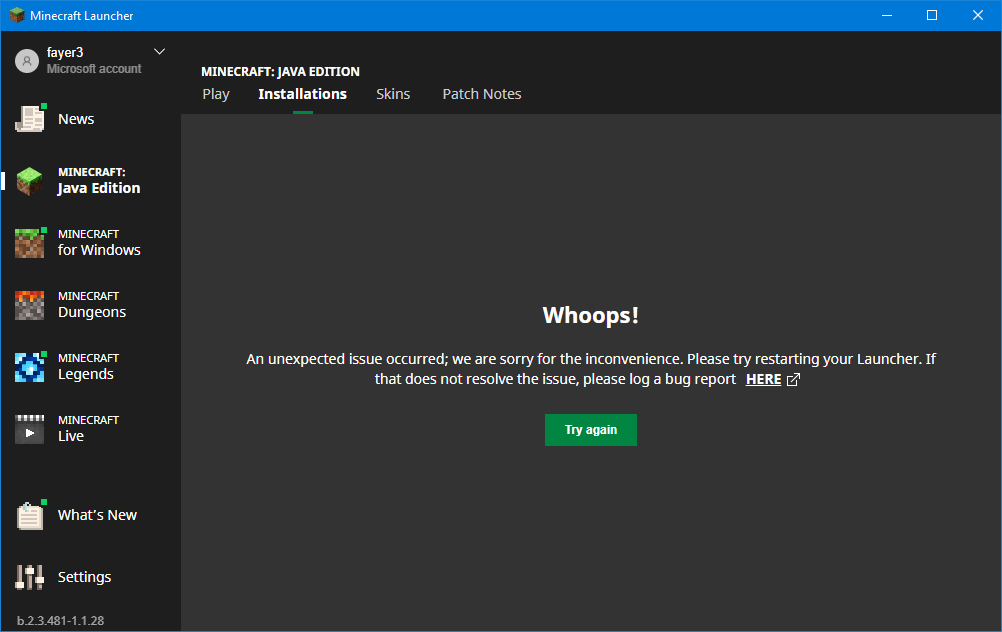Select MINECRAFT for Windows sidebar label
This screenshot has height=632, width=1002.
pos(99,243)
